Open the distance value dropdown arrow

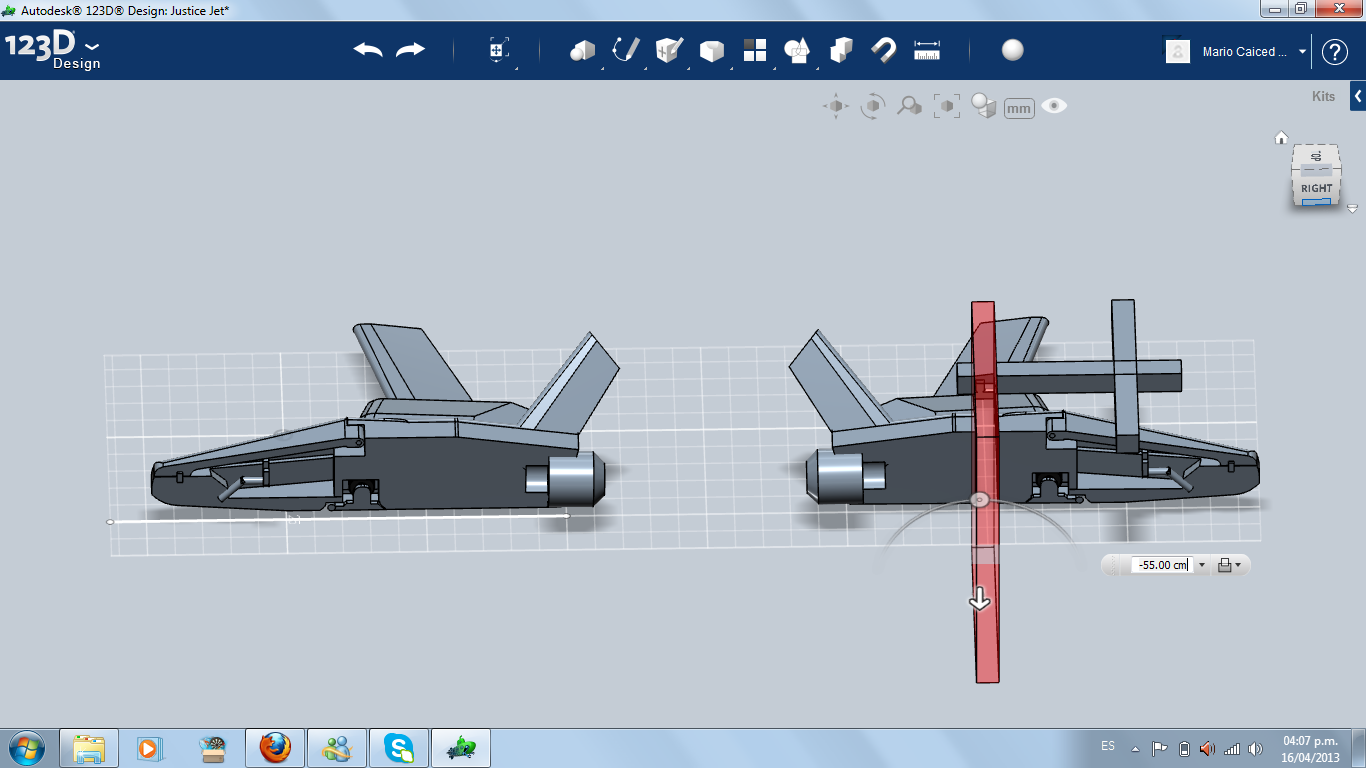(x=1202, y=565)
